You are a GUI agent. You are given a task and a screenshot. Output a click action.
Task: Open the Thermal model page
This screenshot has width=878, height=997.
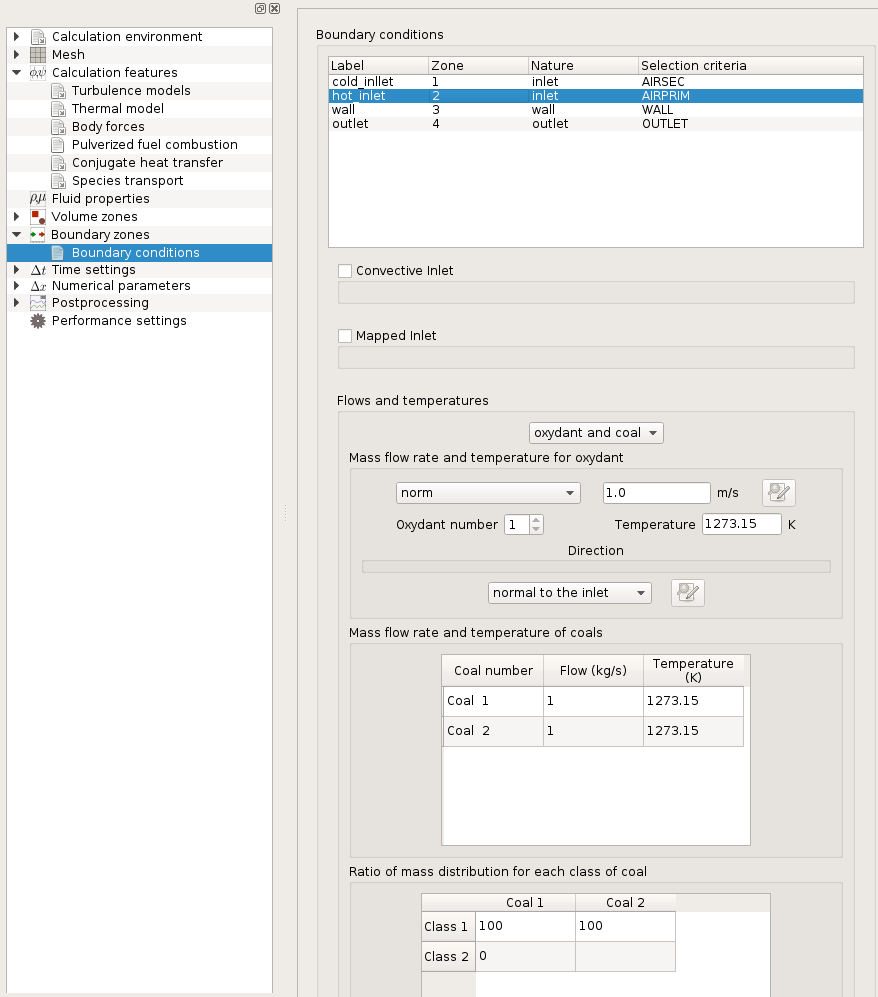point(118,109)
